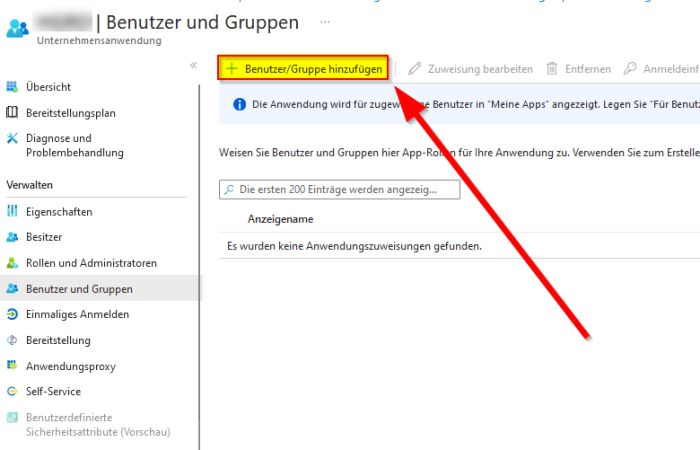The height and width of the screenshot is (450, 700).
Task: Click the green plus icon for adding user
Action: 232,69
